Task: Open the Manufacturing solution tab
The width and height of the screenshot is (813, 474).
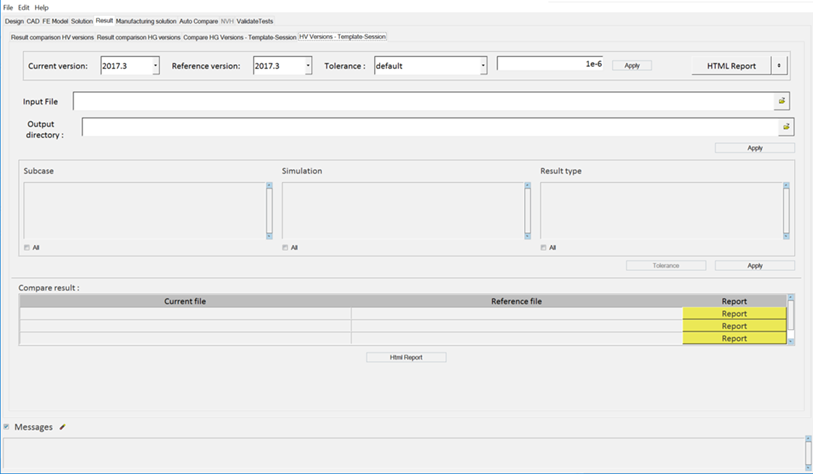Action: pyautogui.click(x=146, y=21)
